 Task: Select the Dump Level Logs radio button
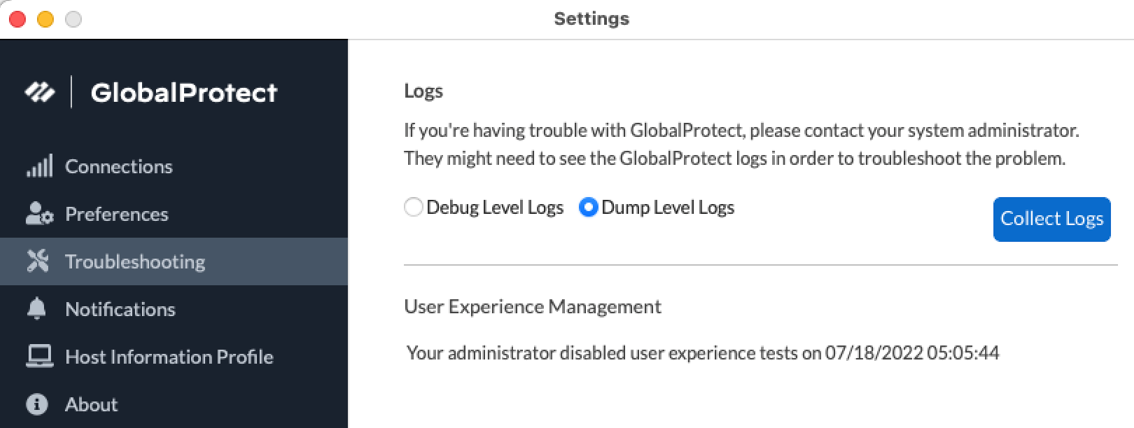[589, 208]
